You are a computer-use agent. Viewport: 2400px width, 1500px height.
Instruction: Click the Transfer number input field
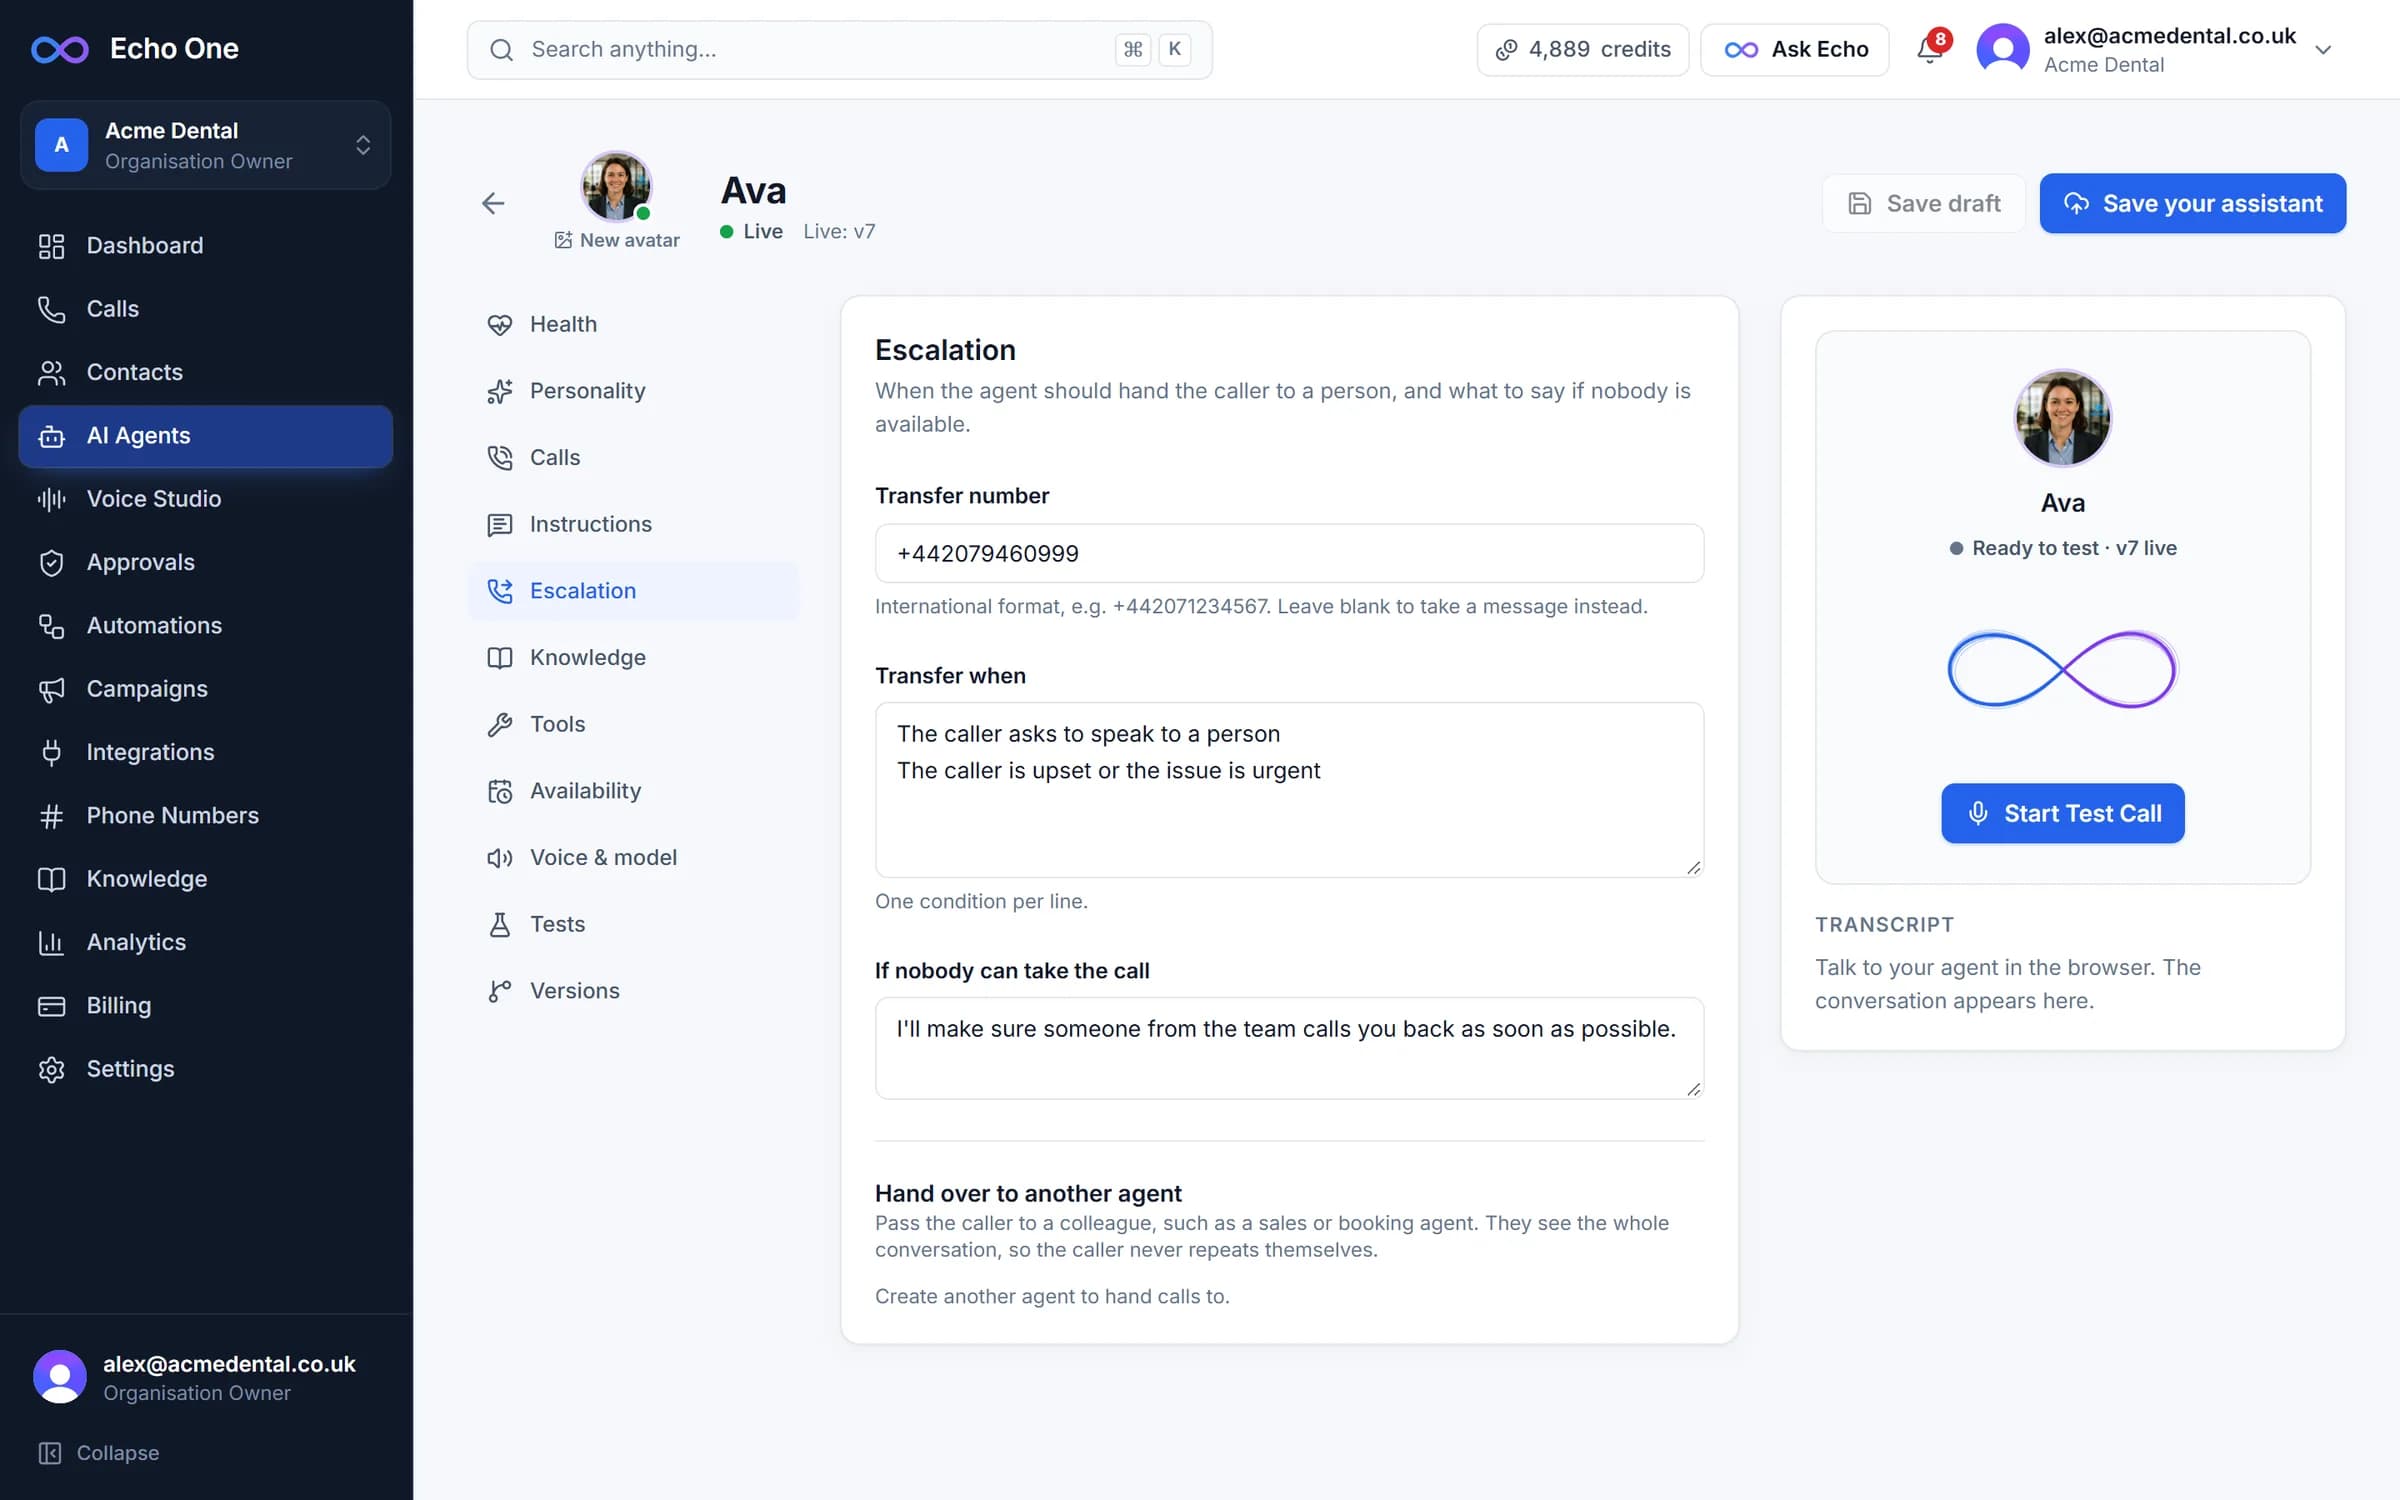coord(1289,553)
